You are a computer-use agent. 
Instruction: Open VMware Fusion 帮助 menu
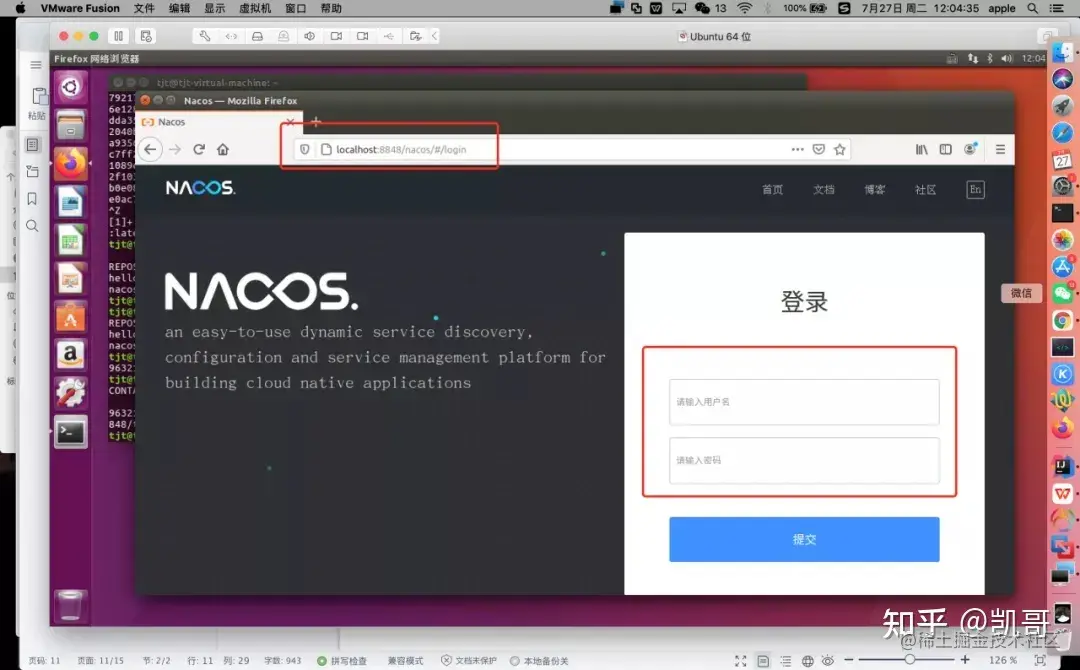tap(331, 8)
